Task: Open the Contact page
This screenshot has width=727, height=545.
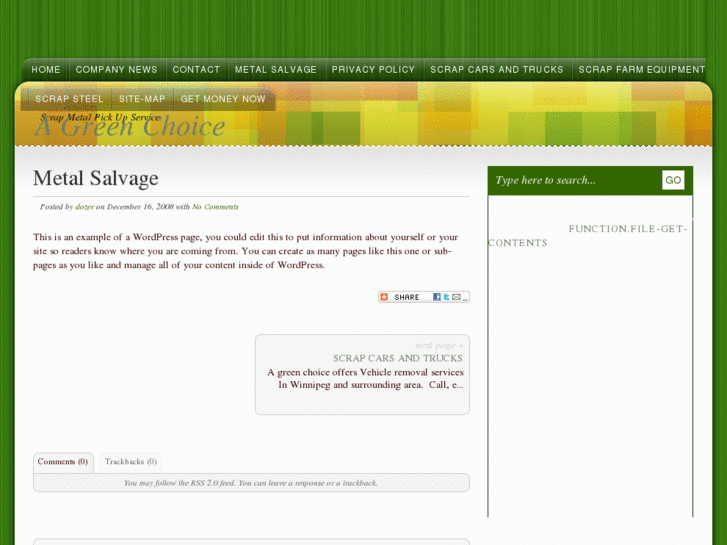Action: [x=197, y=70]
